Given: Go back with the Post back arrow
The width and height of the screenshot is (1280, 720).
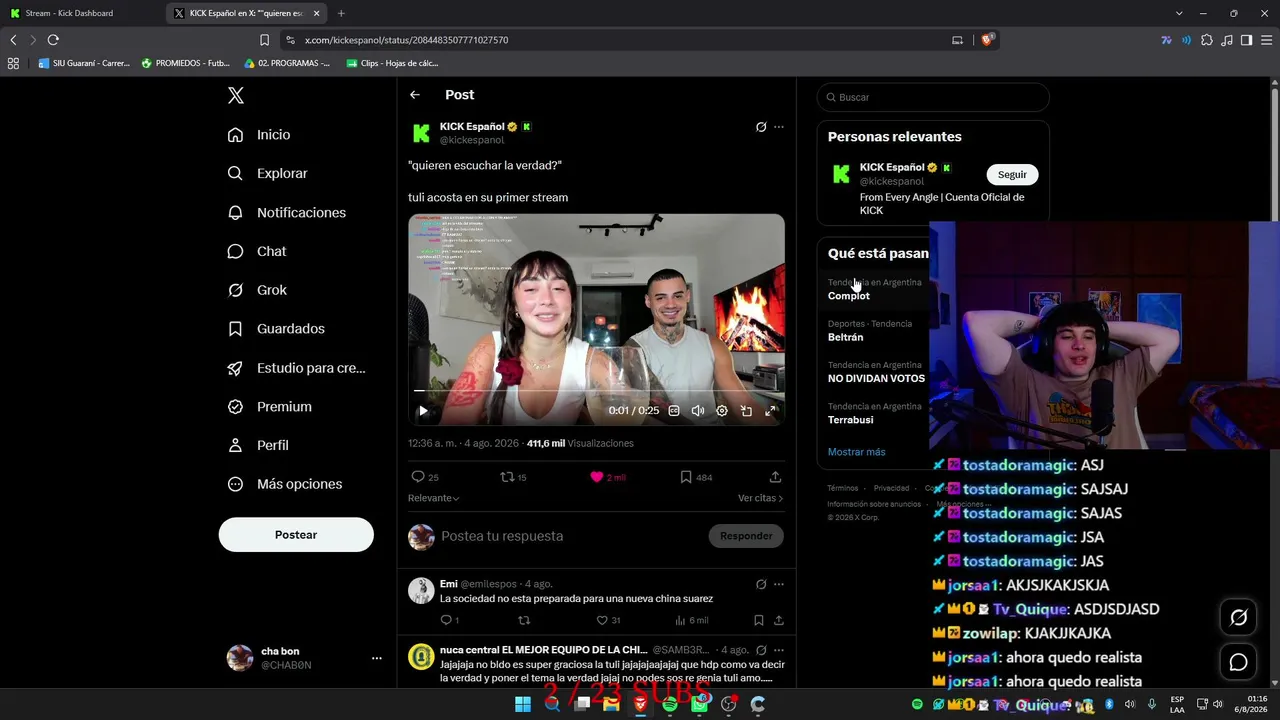Looking at the screenshot, I should [415, 95].
